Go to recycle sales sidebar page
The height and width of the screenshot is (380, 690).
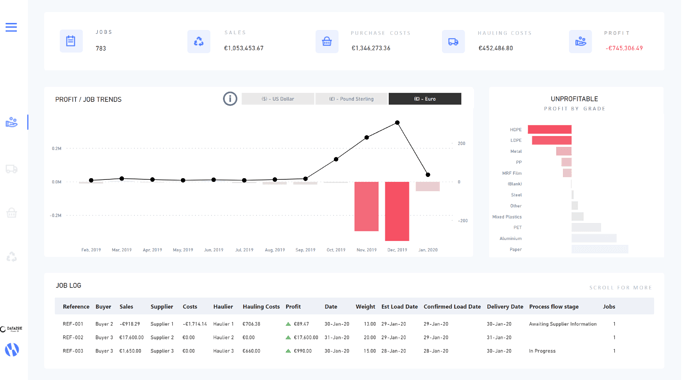coord(11,257)
